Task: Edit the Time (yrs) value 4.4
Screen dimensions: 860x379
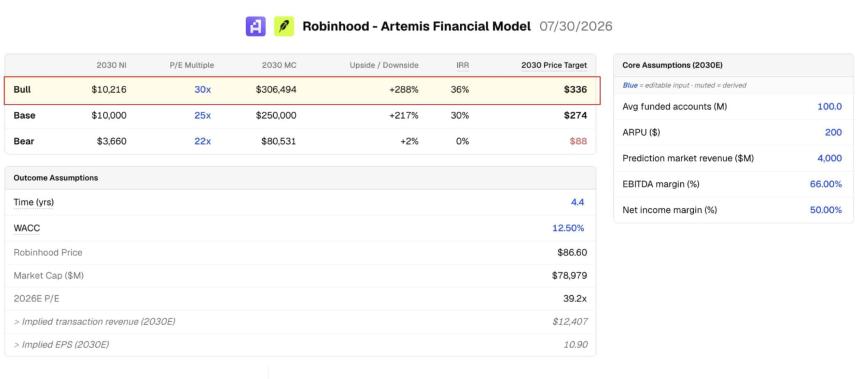Action: point(578,202)
